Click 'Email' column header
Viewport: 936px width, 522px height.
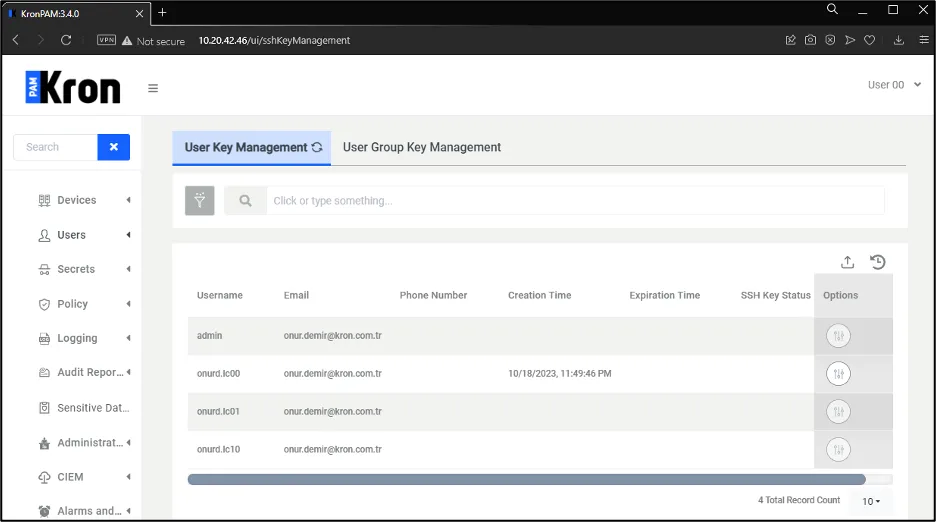296,295
